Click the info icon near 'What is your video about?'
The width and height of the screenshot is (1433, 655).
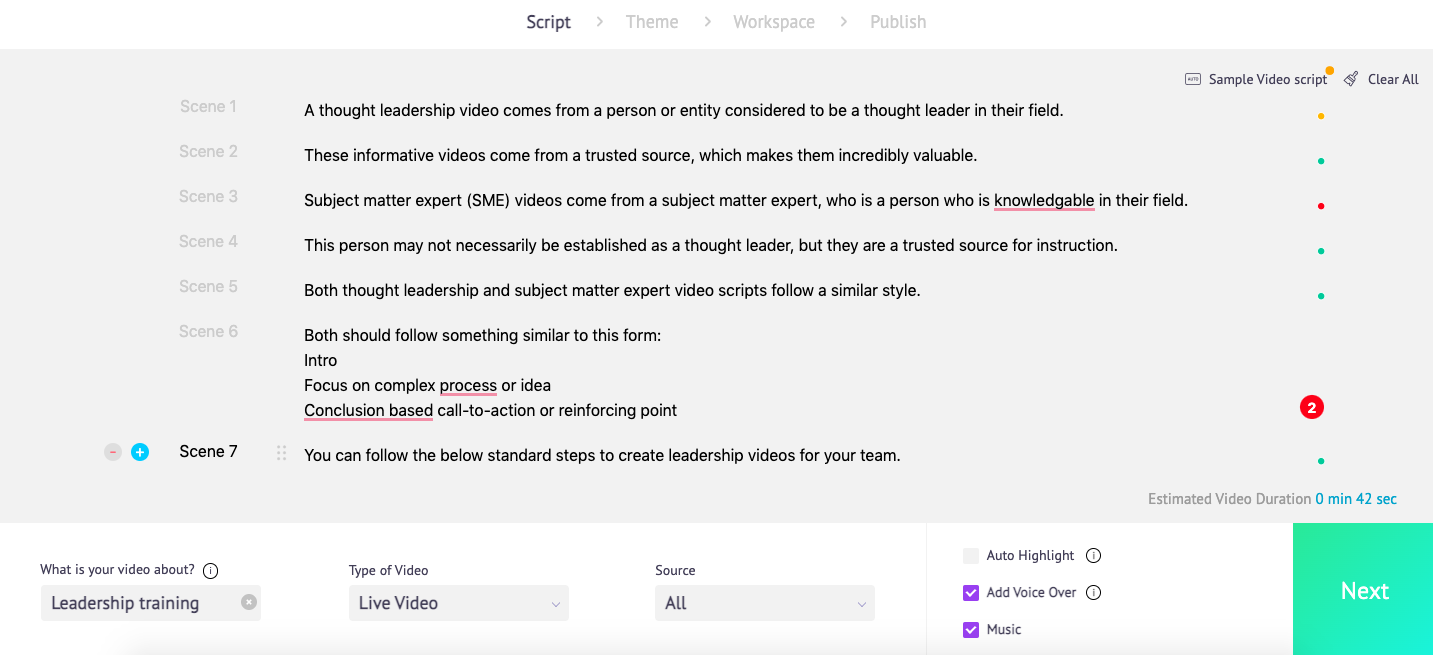point(210,570)
